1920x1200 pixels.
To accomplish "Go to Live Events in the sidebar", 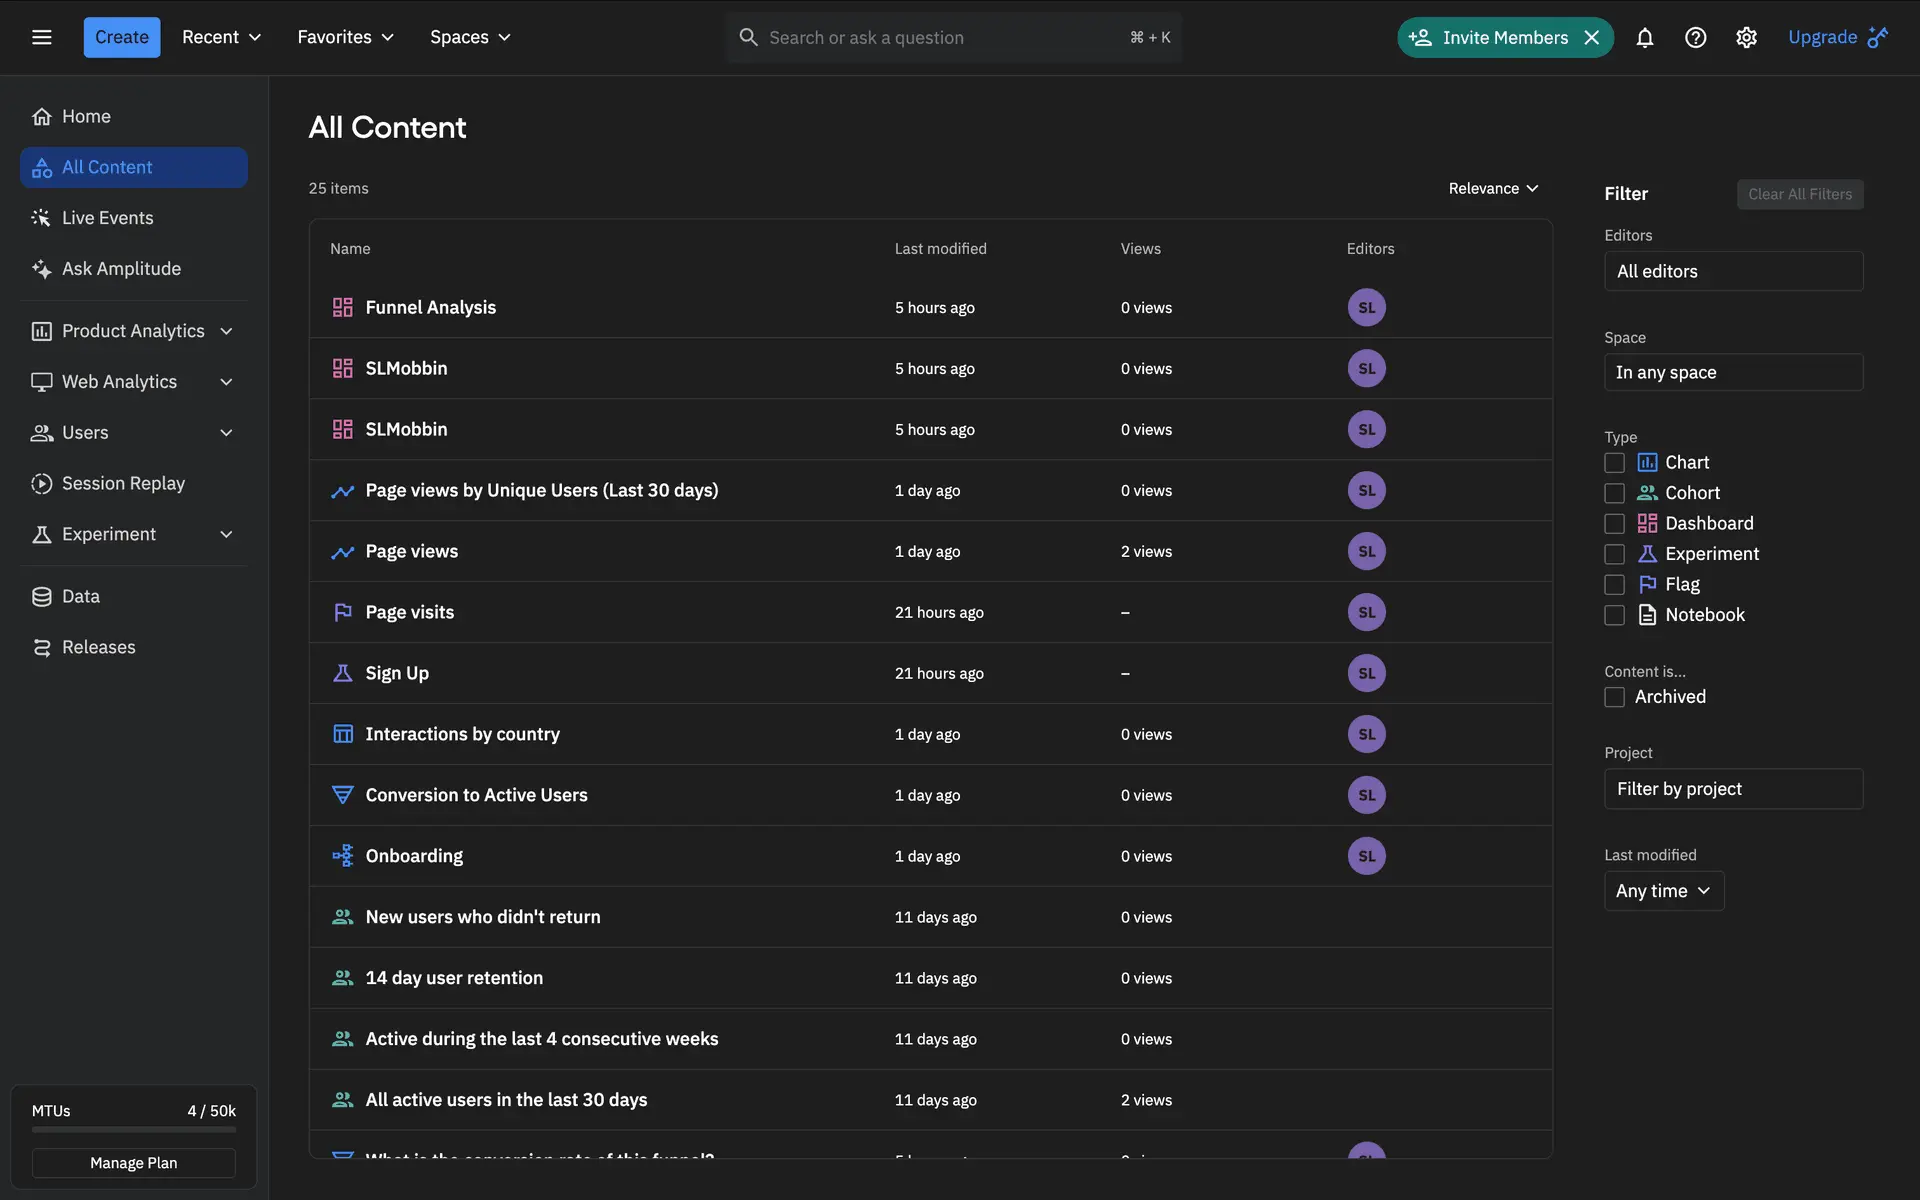I will [107, 218].
